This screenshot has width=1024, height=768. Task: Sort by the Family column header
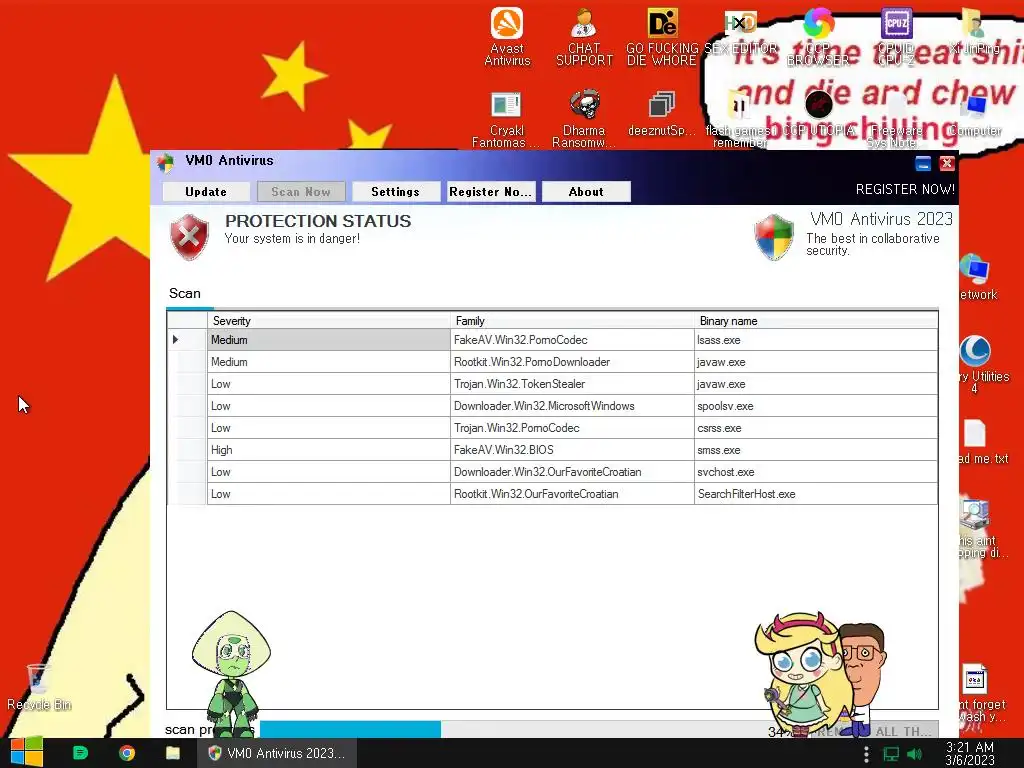[x=572, y=321]
